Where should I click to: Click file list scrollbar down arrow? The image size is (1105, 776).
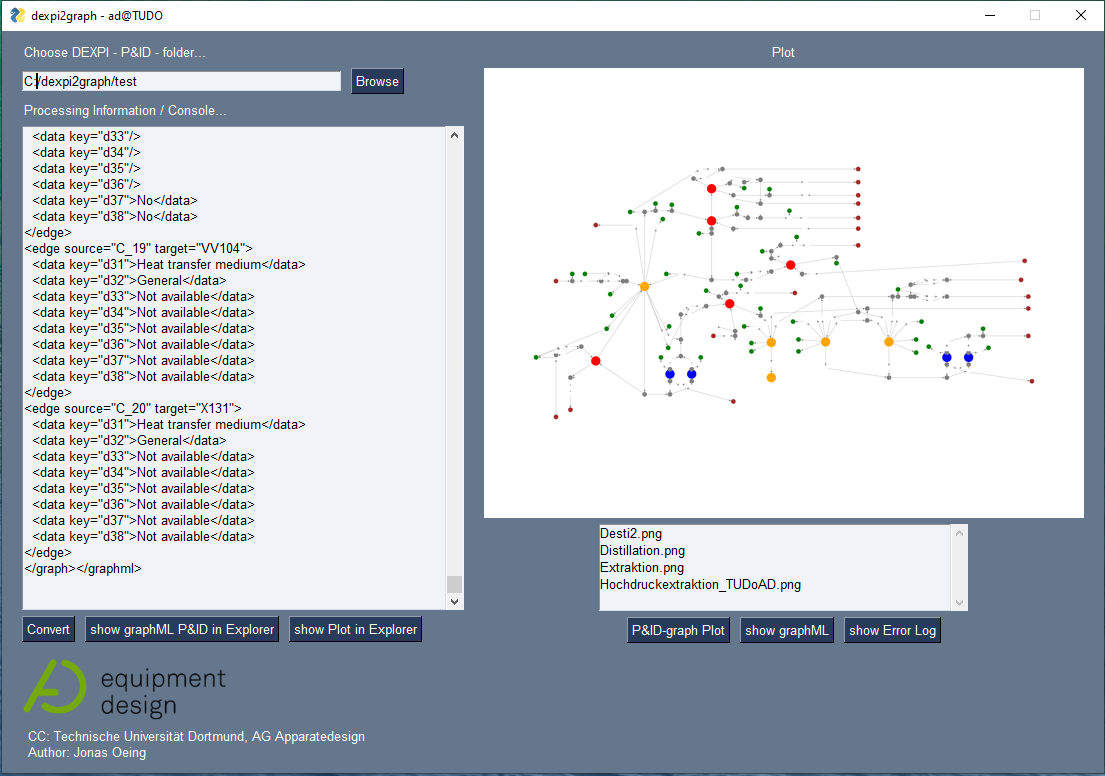point(959,603)
